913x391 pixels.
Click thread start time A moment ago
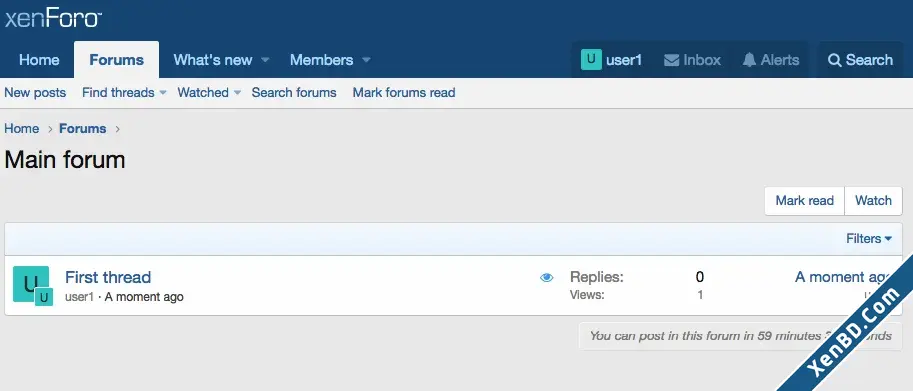(144, 297)
